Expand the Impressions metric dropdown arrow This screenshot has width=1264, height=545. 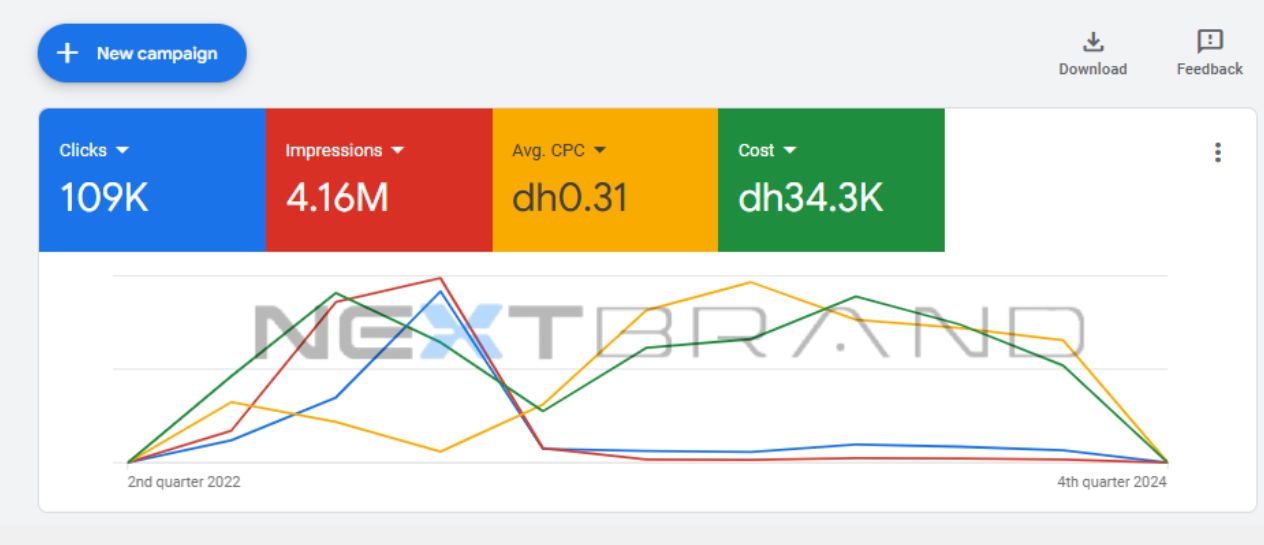[397, 150]
